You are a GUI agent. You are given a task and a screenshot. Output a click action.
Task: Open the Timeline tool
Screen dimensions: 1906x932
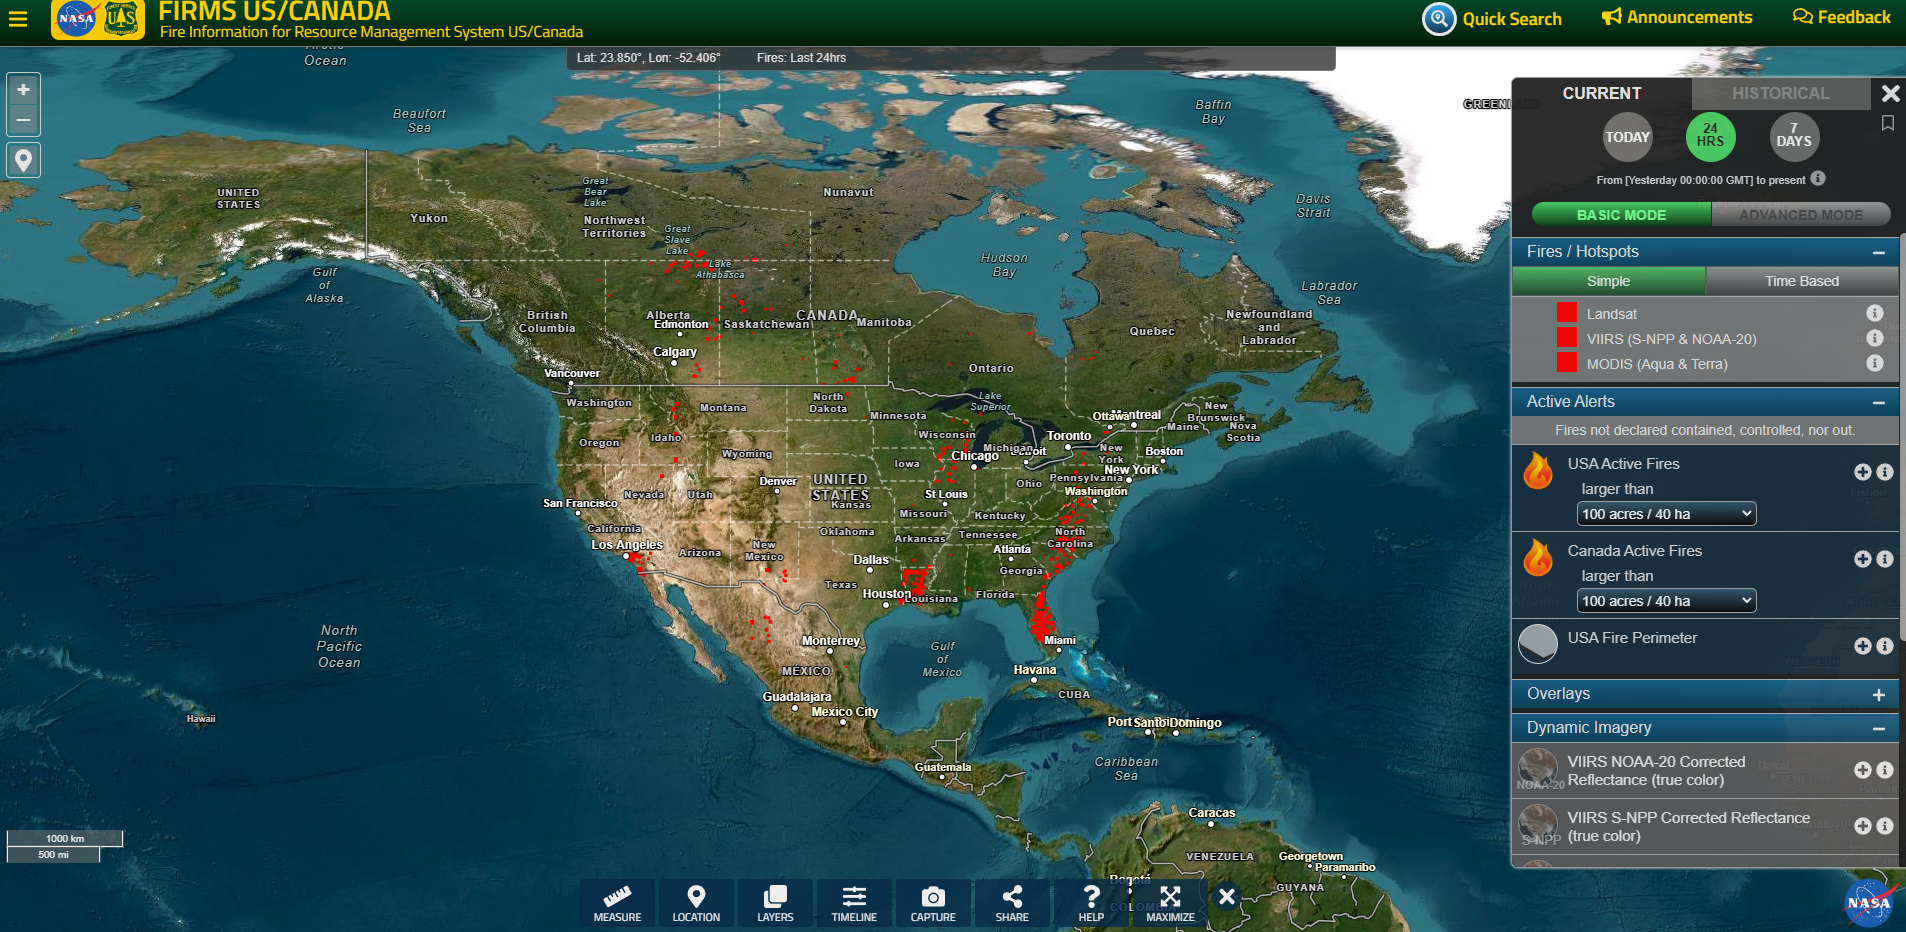[854, 903]
